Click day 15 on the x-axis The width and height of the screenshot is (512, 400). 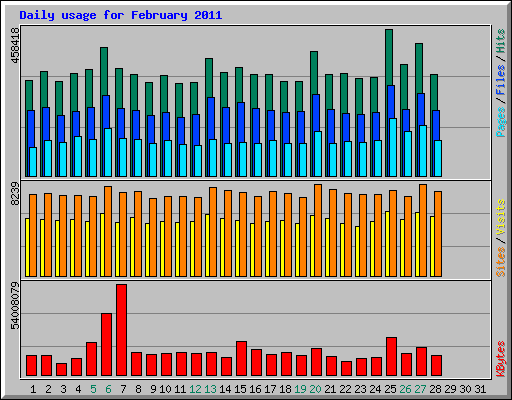[x=240, y=389]
